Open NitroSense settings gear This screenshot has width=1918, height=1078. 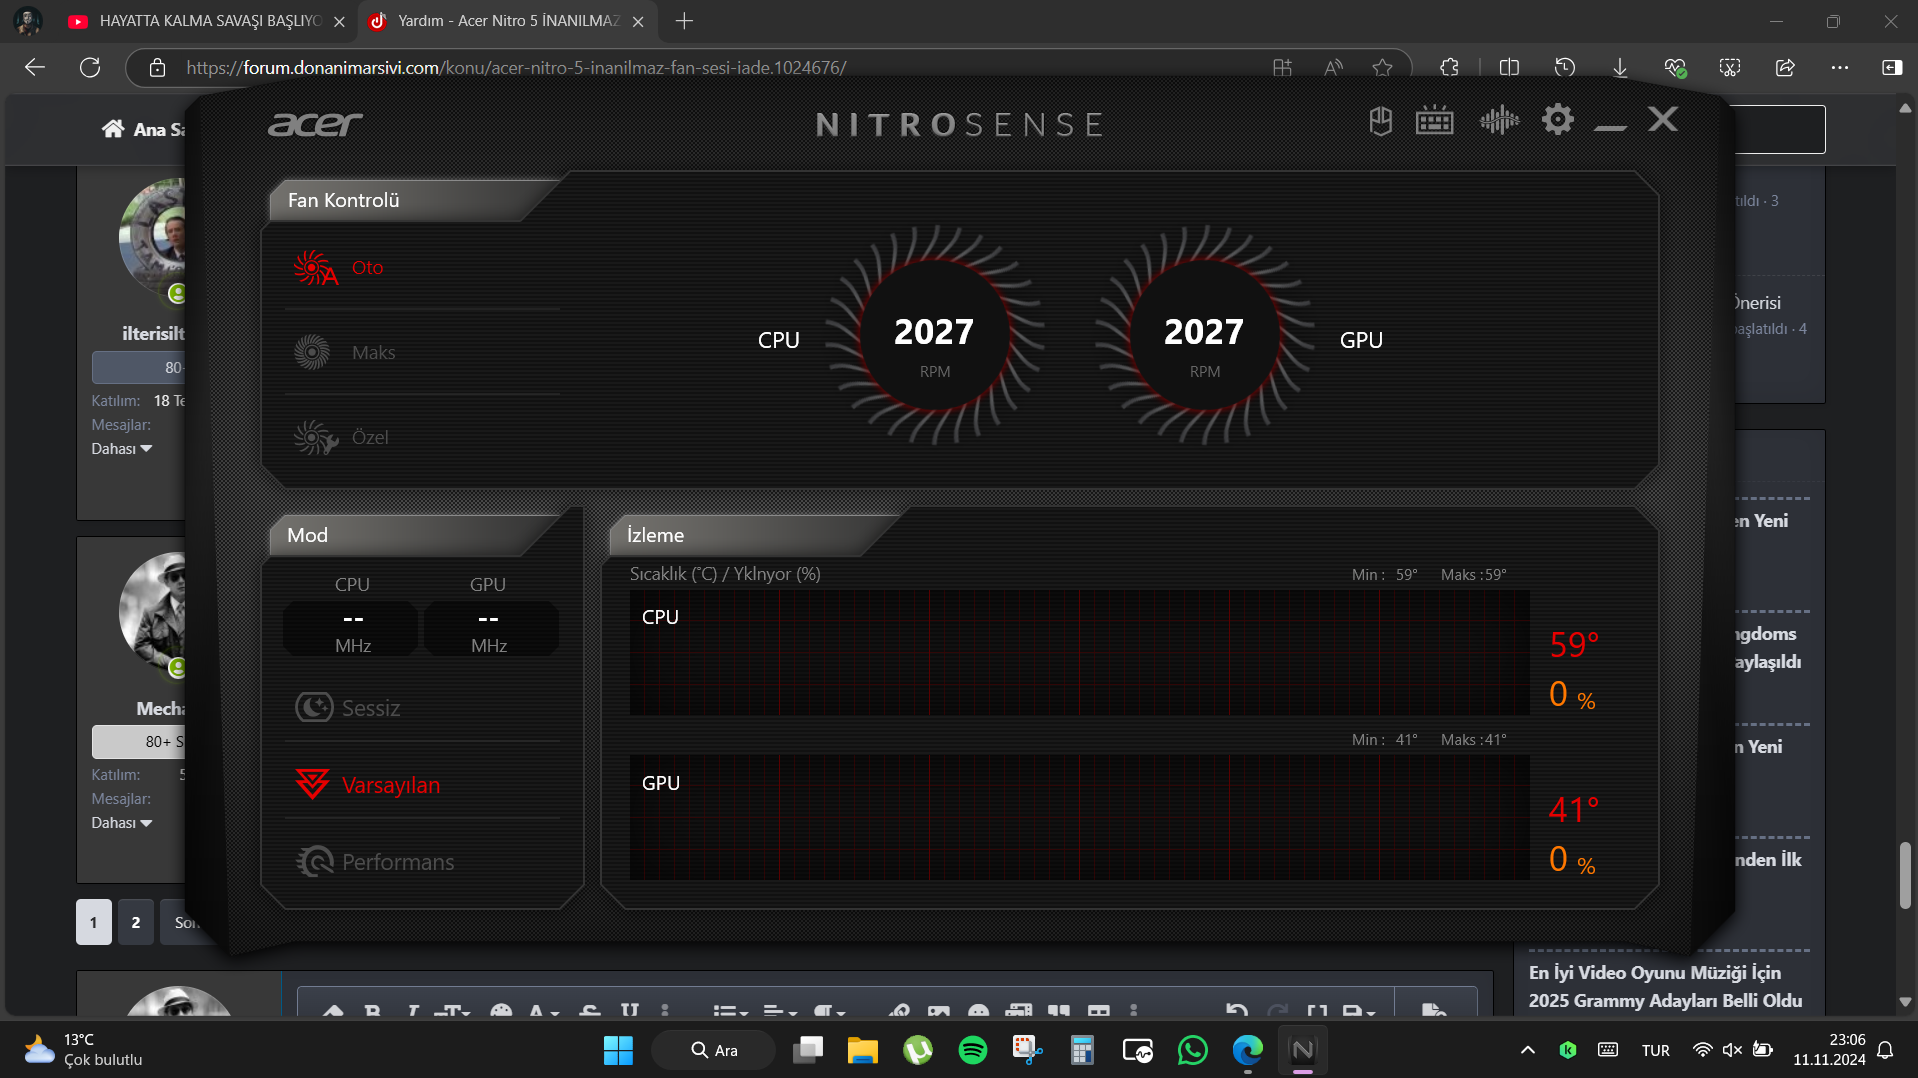point(1557,120)
